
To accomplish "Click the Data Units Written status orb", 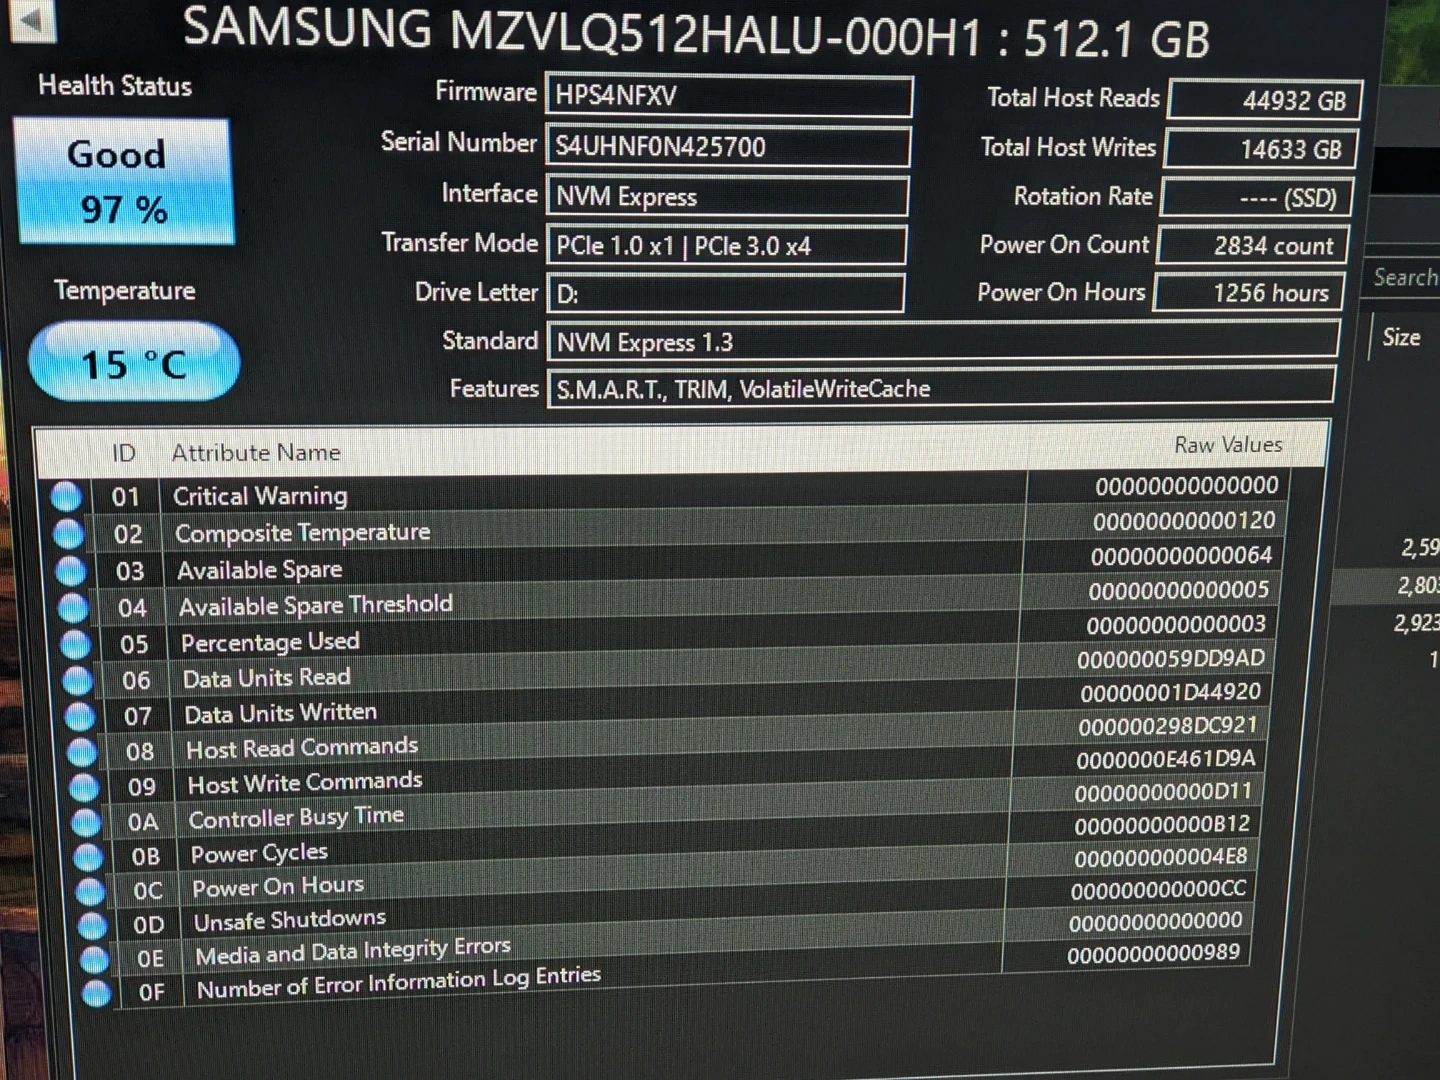I will (80, 716).
